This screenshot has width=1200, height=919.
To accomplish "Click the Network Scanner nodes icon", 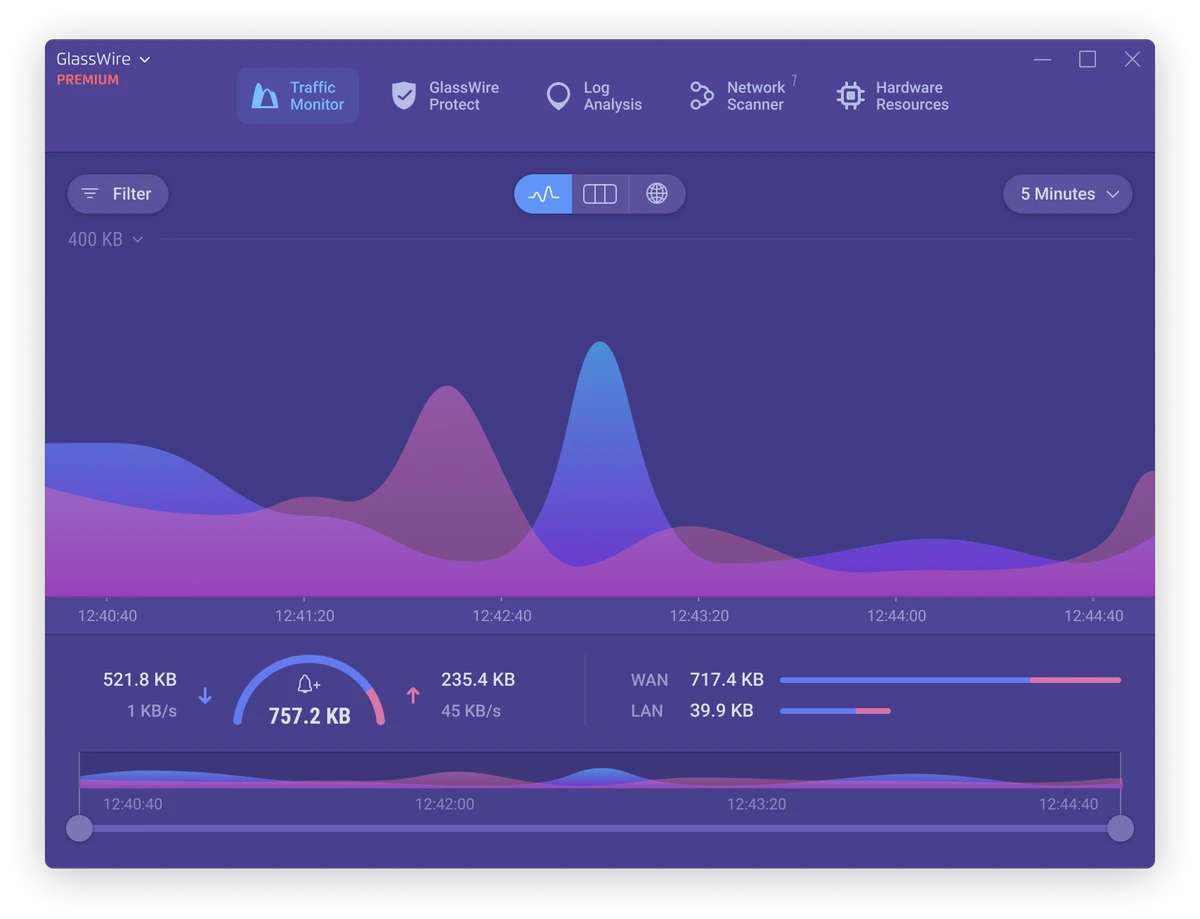I will 702,96.
